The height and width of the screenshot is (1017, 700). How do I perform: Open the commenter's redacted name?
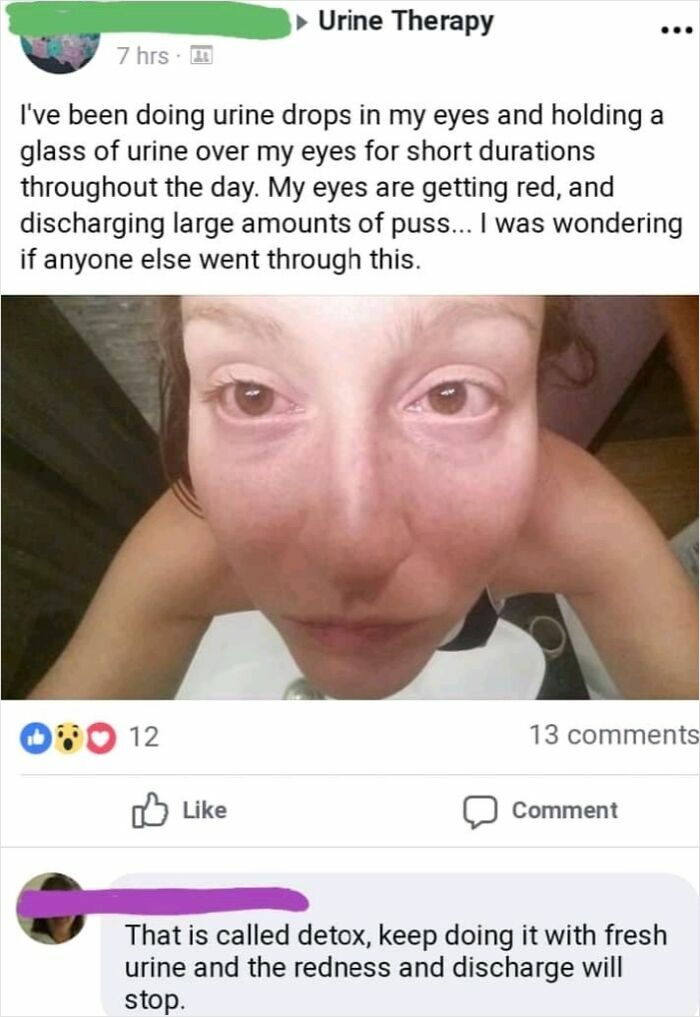pos(162,902)
